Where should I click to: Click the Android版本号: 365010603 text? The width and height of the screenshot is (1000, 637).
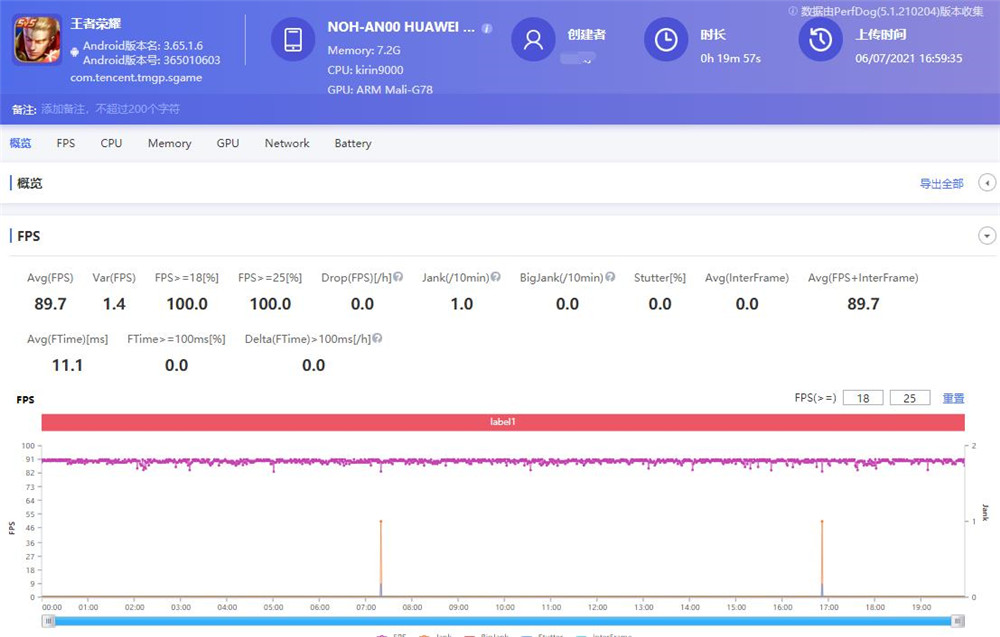[x=152, y=60]
